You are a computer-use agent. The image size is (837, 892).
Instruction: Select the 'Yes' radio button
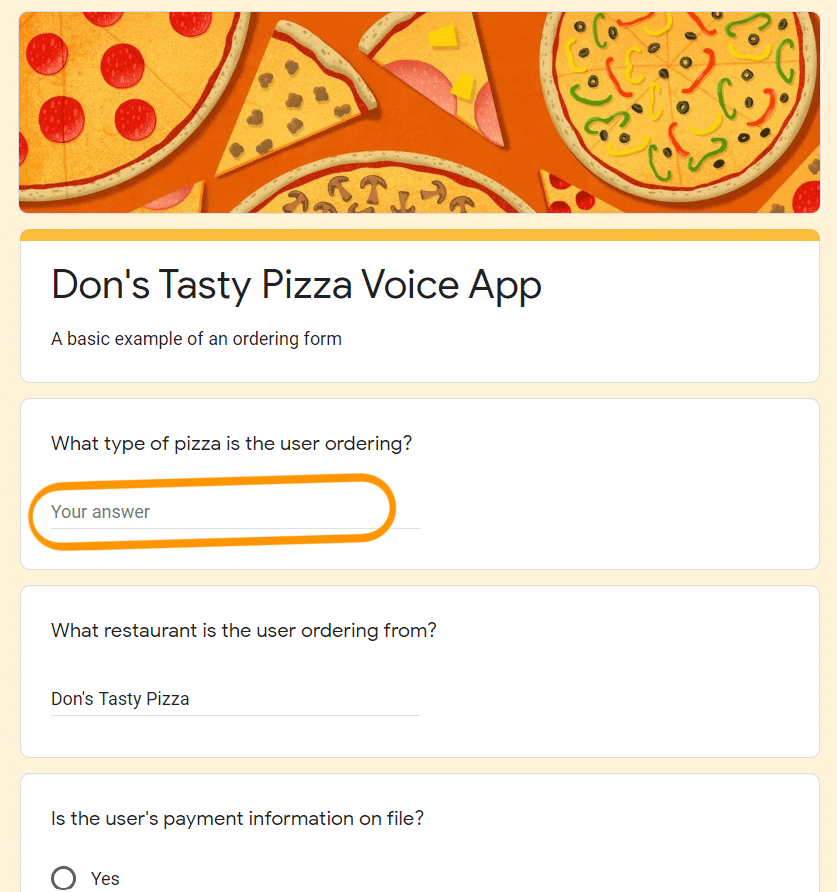click(63, 878)
